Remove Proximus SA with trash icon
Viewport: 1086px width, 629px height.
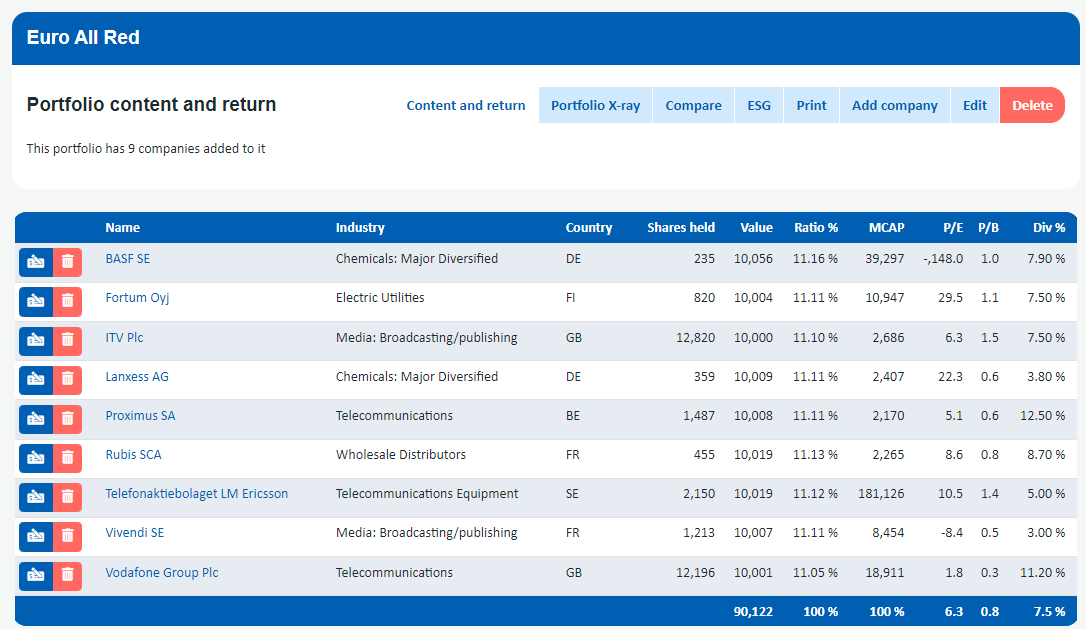68,418
